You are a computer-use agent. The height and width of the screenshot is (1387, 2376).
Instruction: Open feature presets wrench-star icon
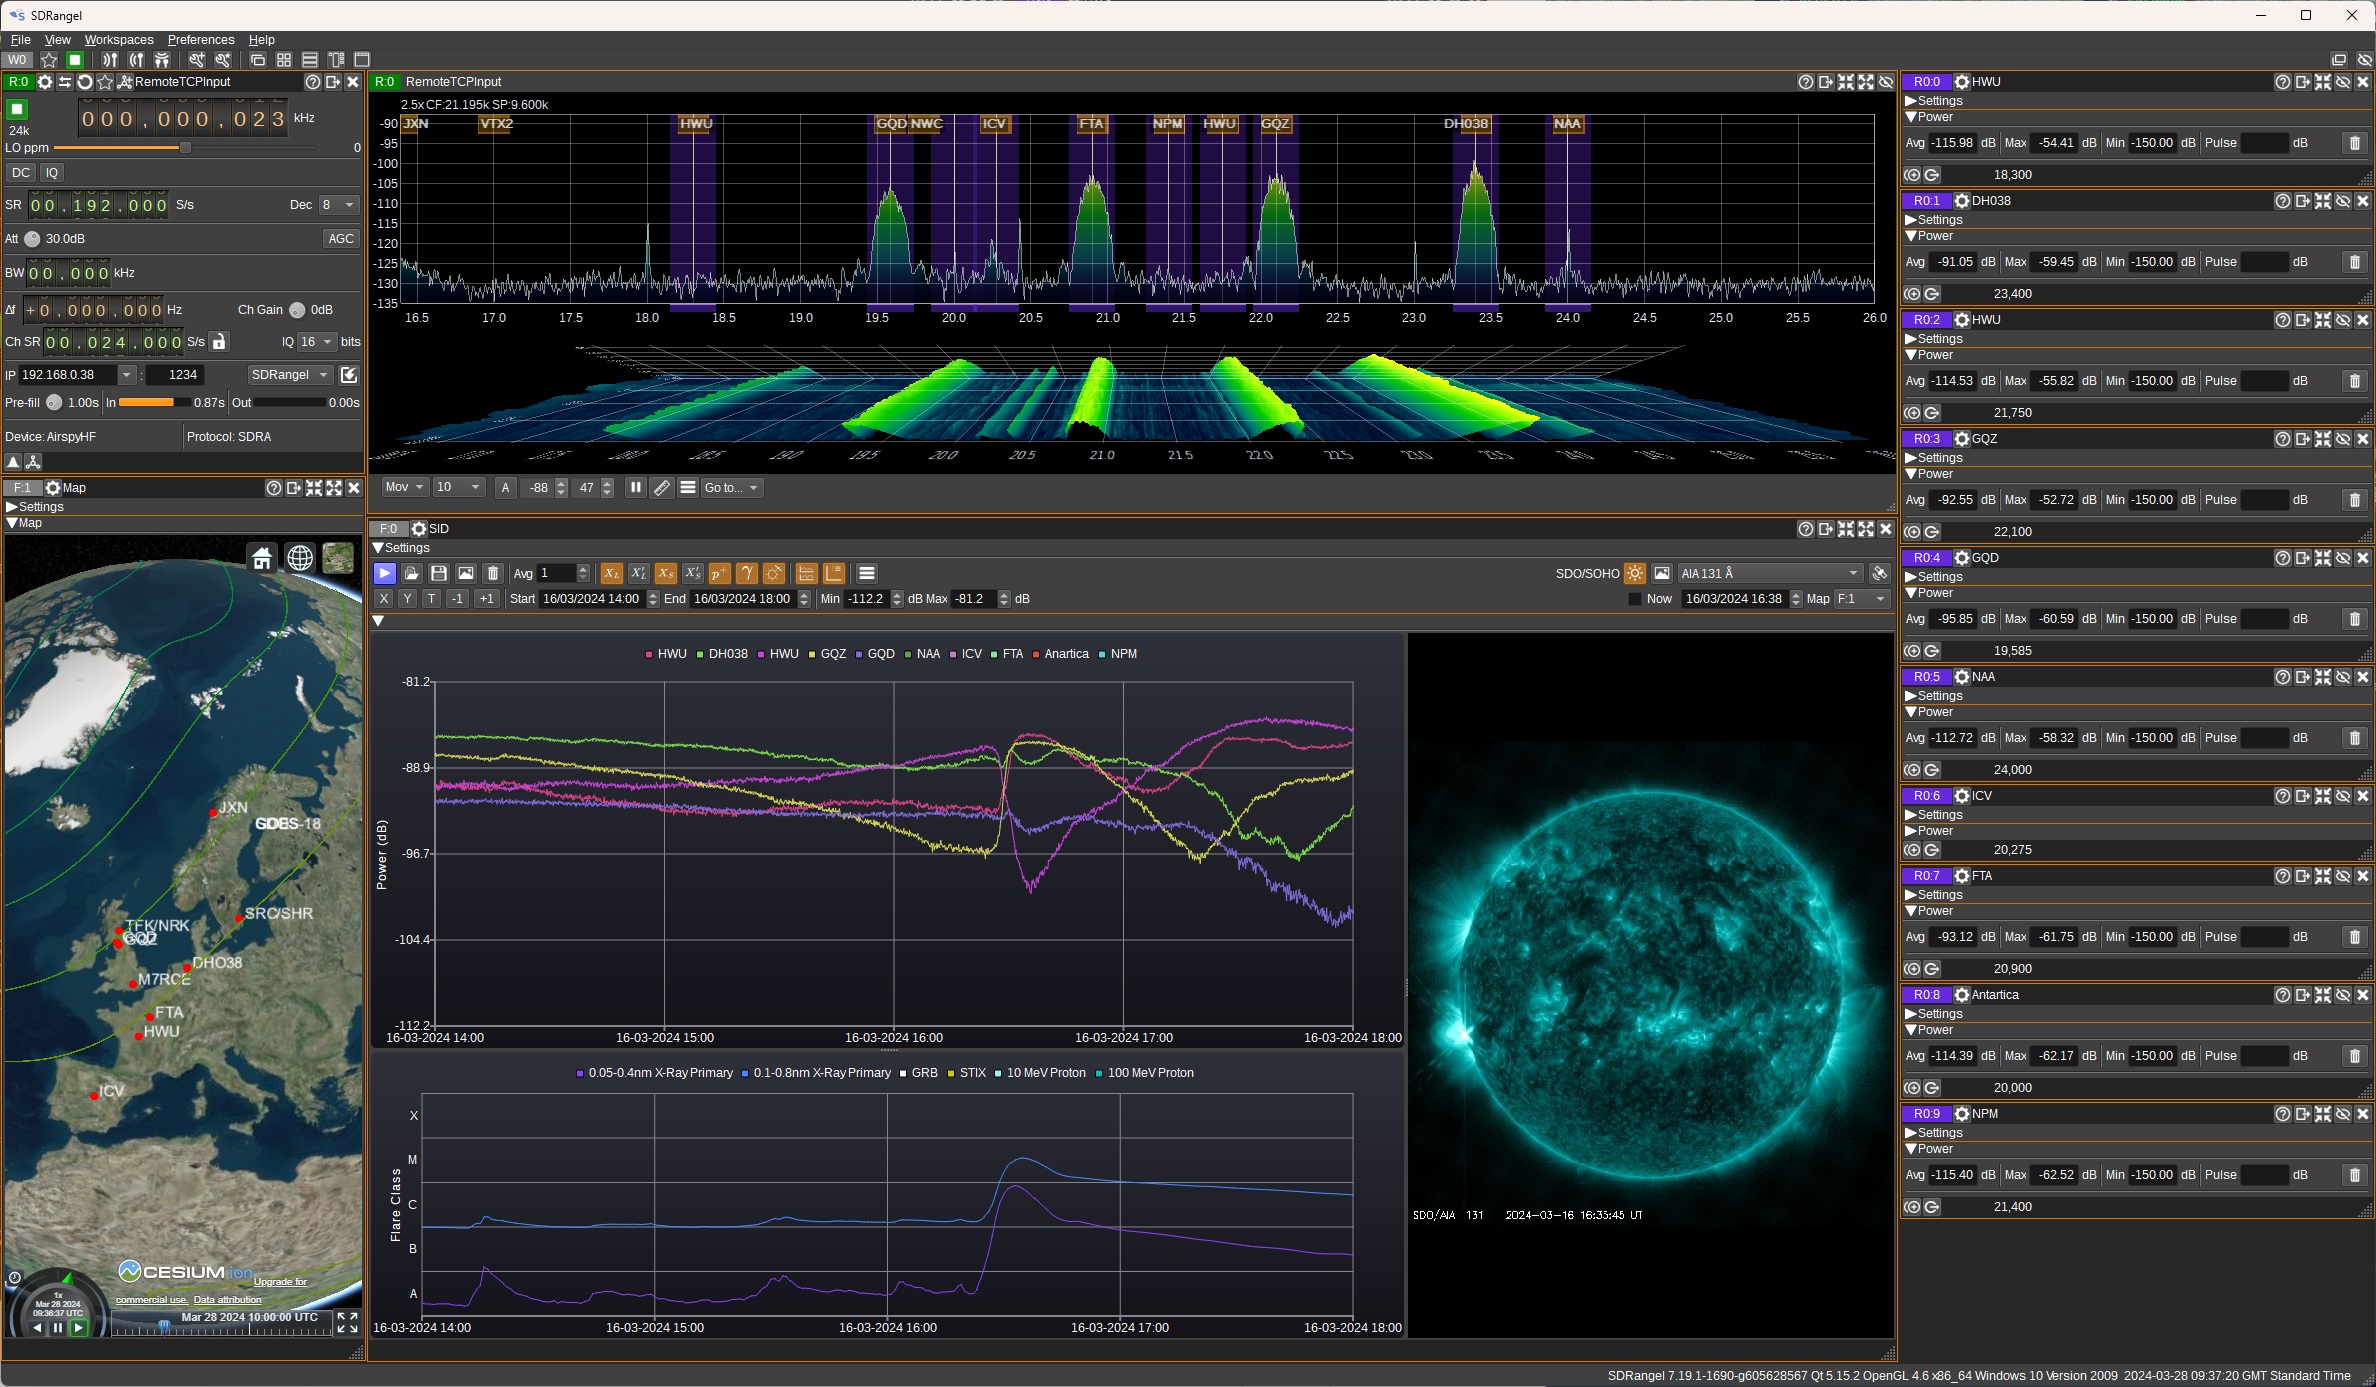(223, 60)
